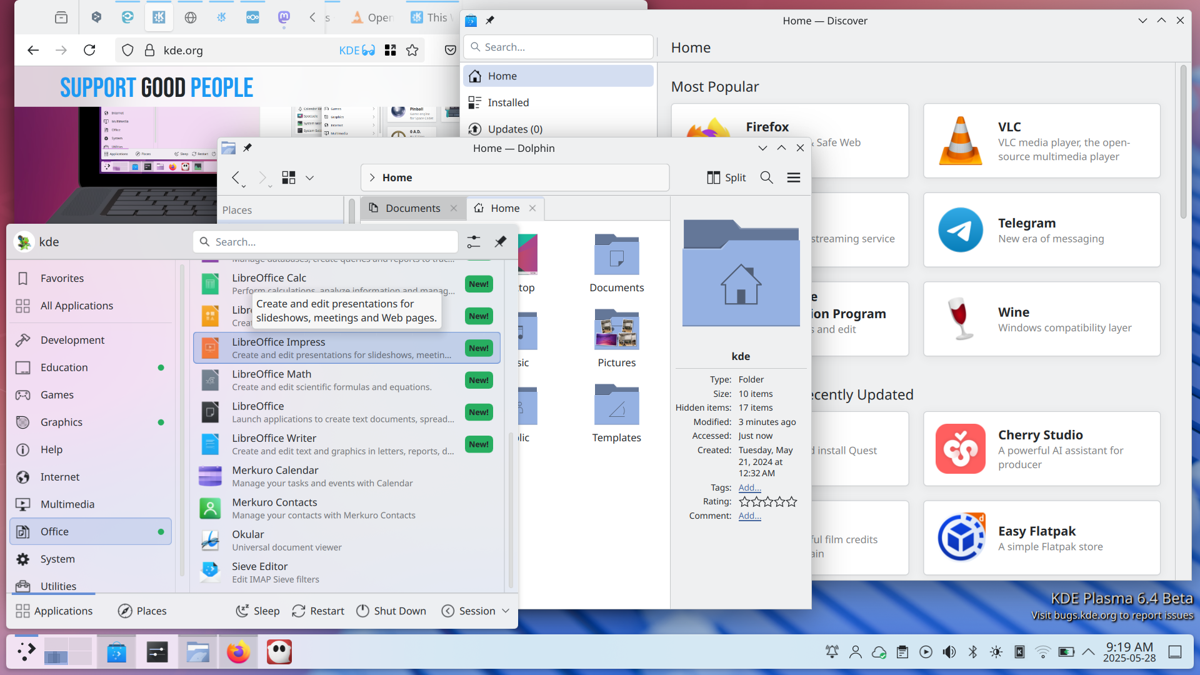Click inside Discover's search field
1200x675 pixels.
click(558, 46)
